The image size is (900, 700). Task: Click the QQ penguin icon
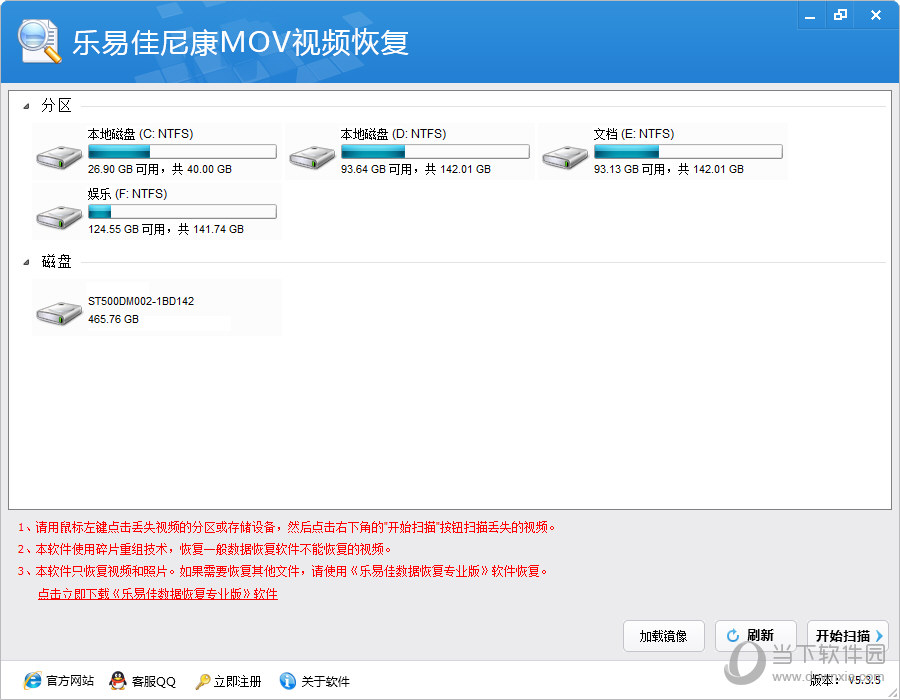pos(118,680)
